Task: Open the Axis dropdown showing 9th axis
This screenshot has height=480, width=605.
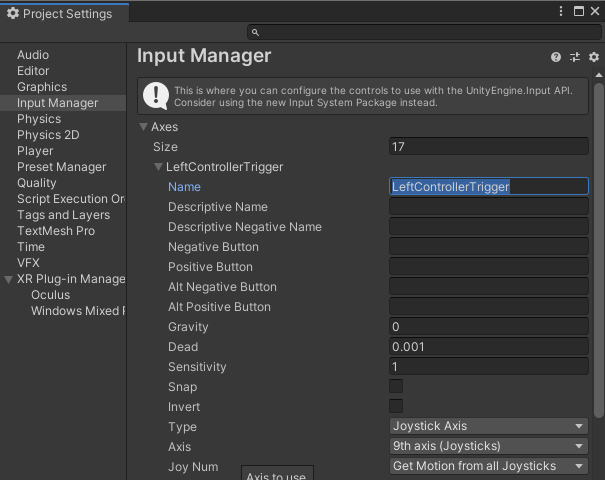Action: 488,446
